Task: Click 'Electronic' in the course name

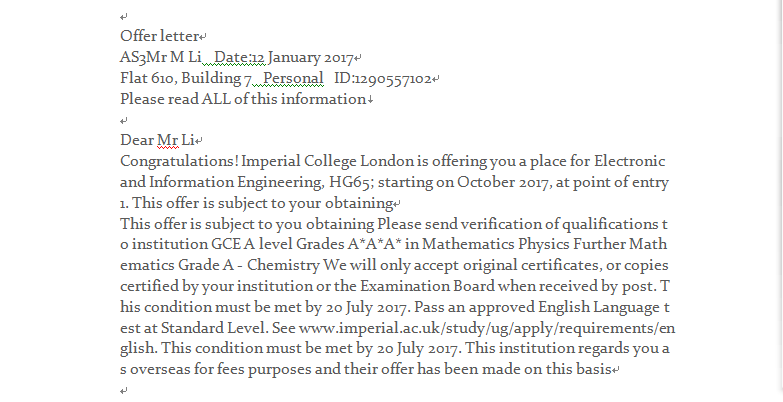Action: coord(629,161)
